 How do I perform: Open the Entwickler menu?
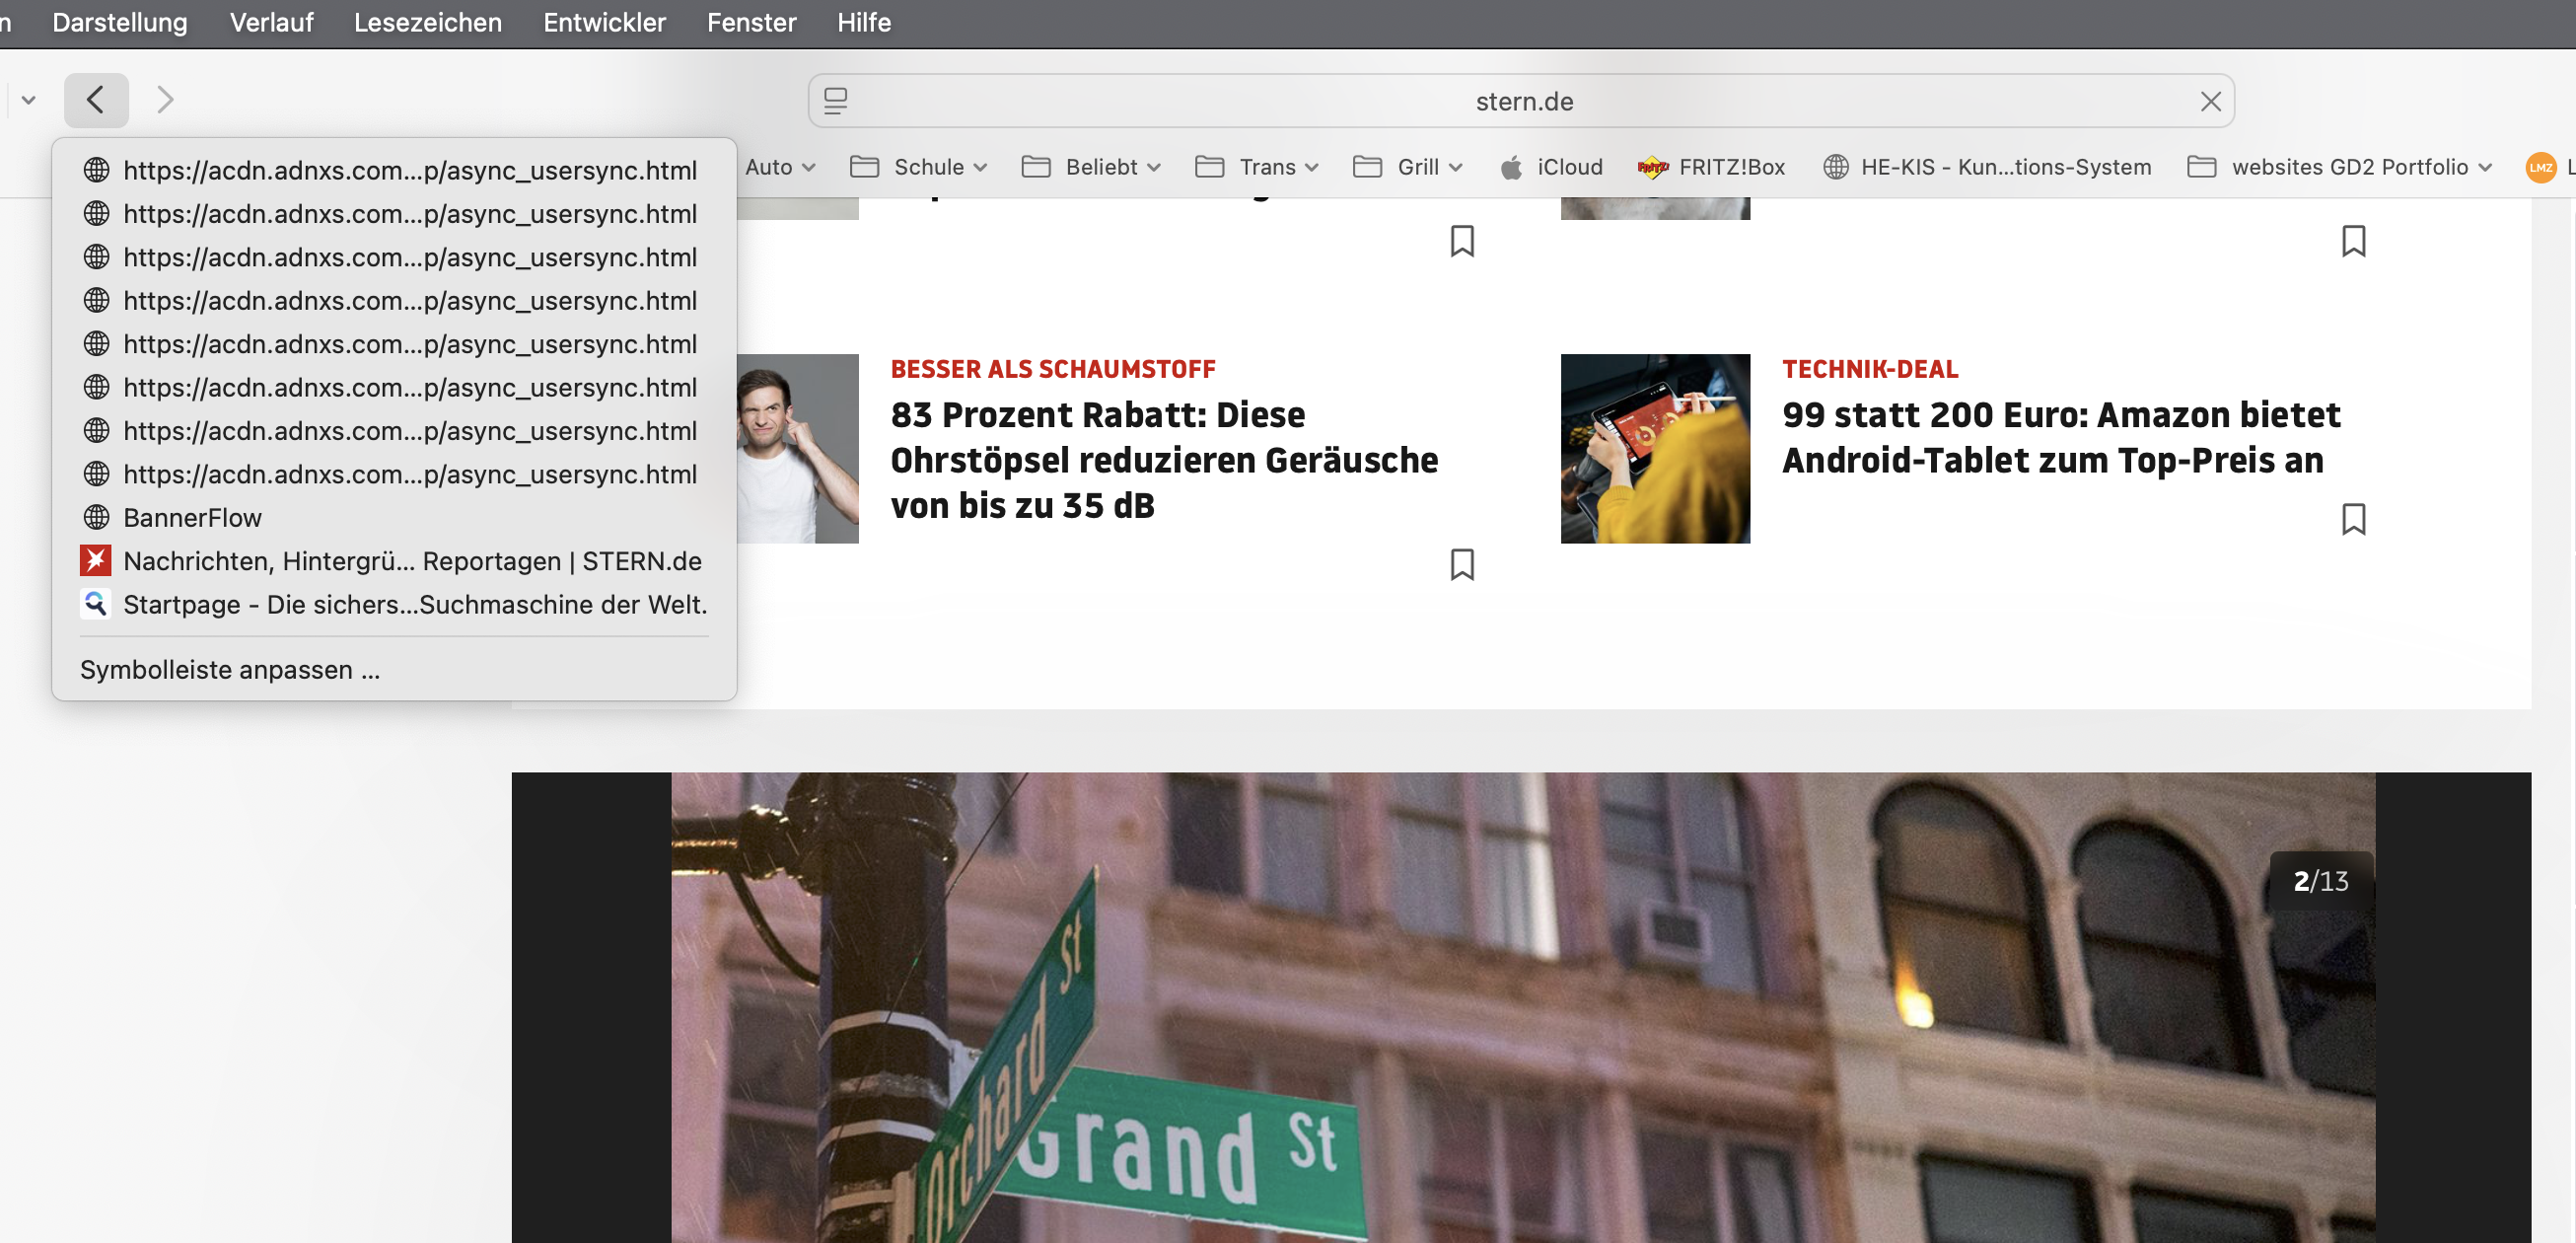[x=604, y=22]
